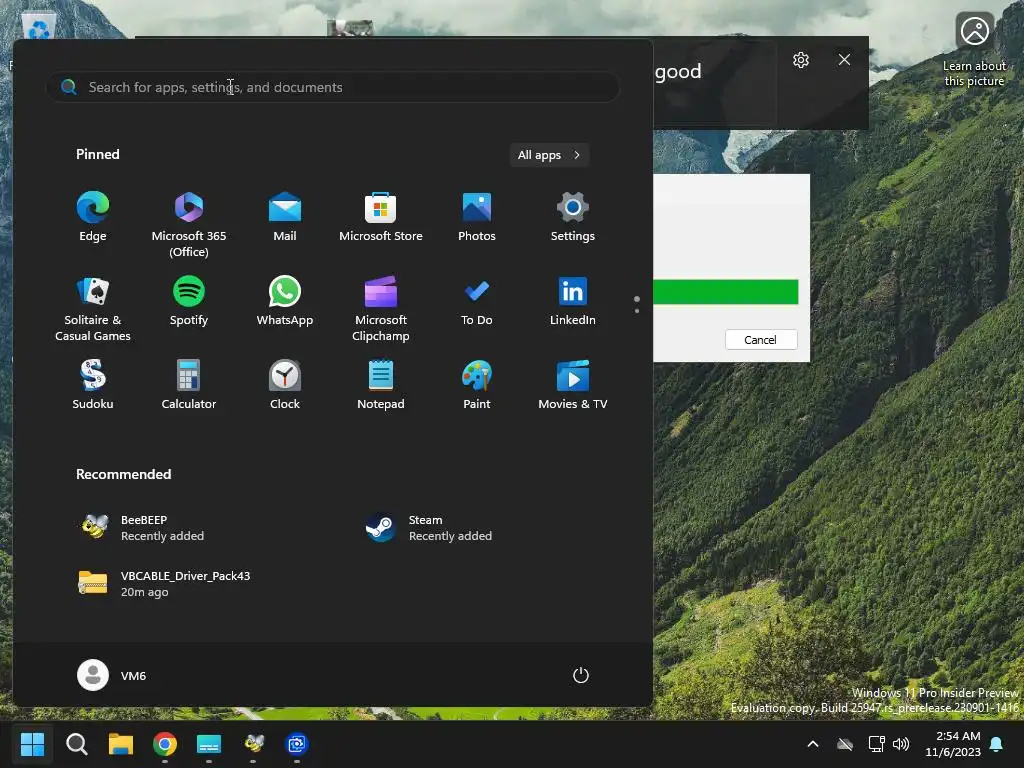Viewport: 1024px width, 768px height.
Task: Open the gear settings in background window
Action: pyautogui.click(x=801, y=60)
